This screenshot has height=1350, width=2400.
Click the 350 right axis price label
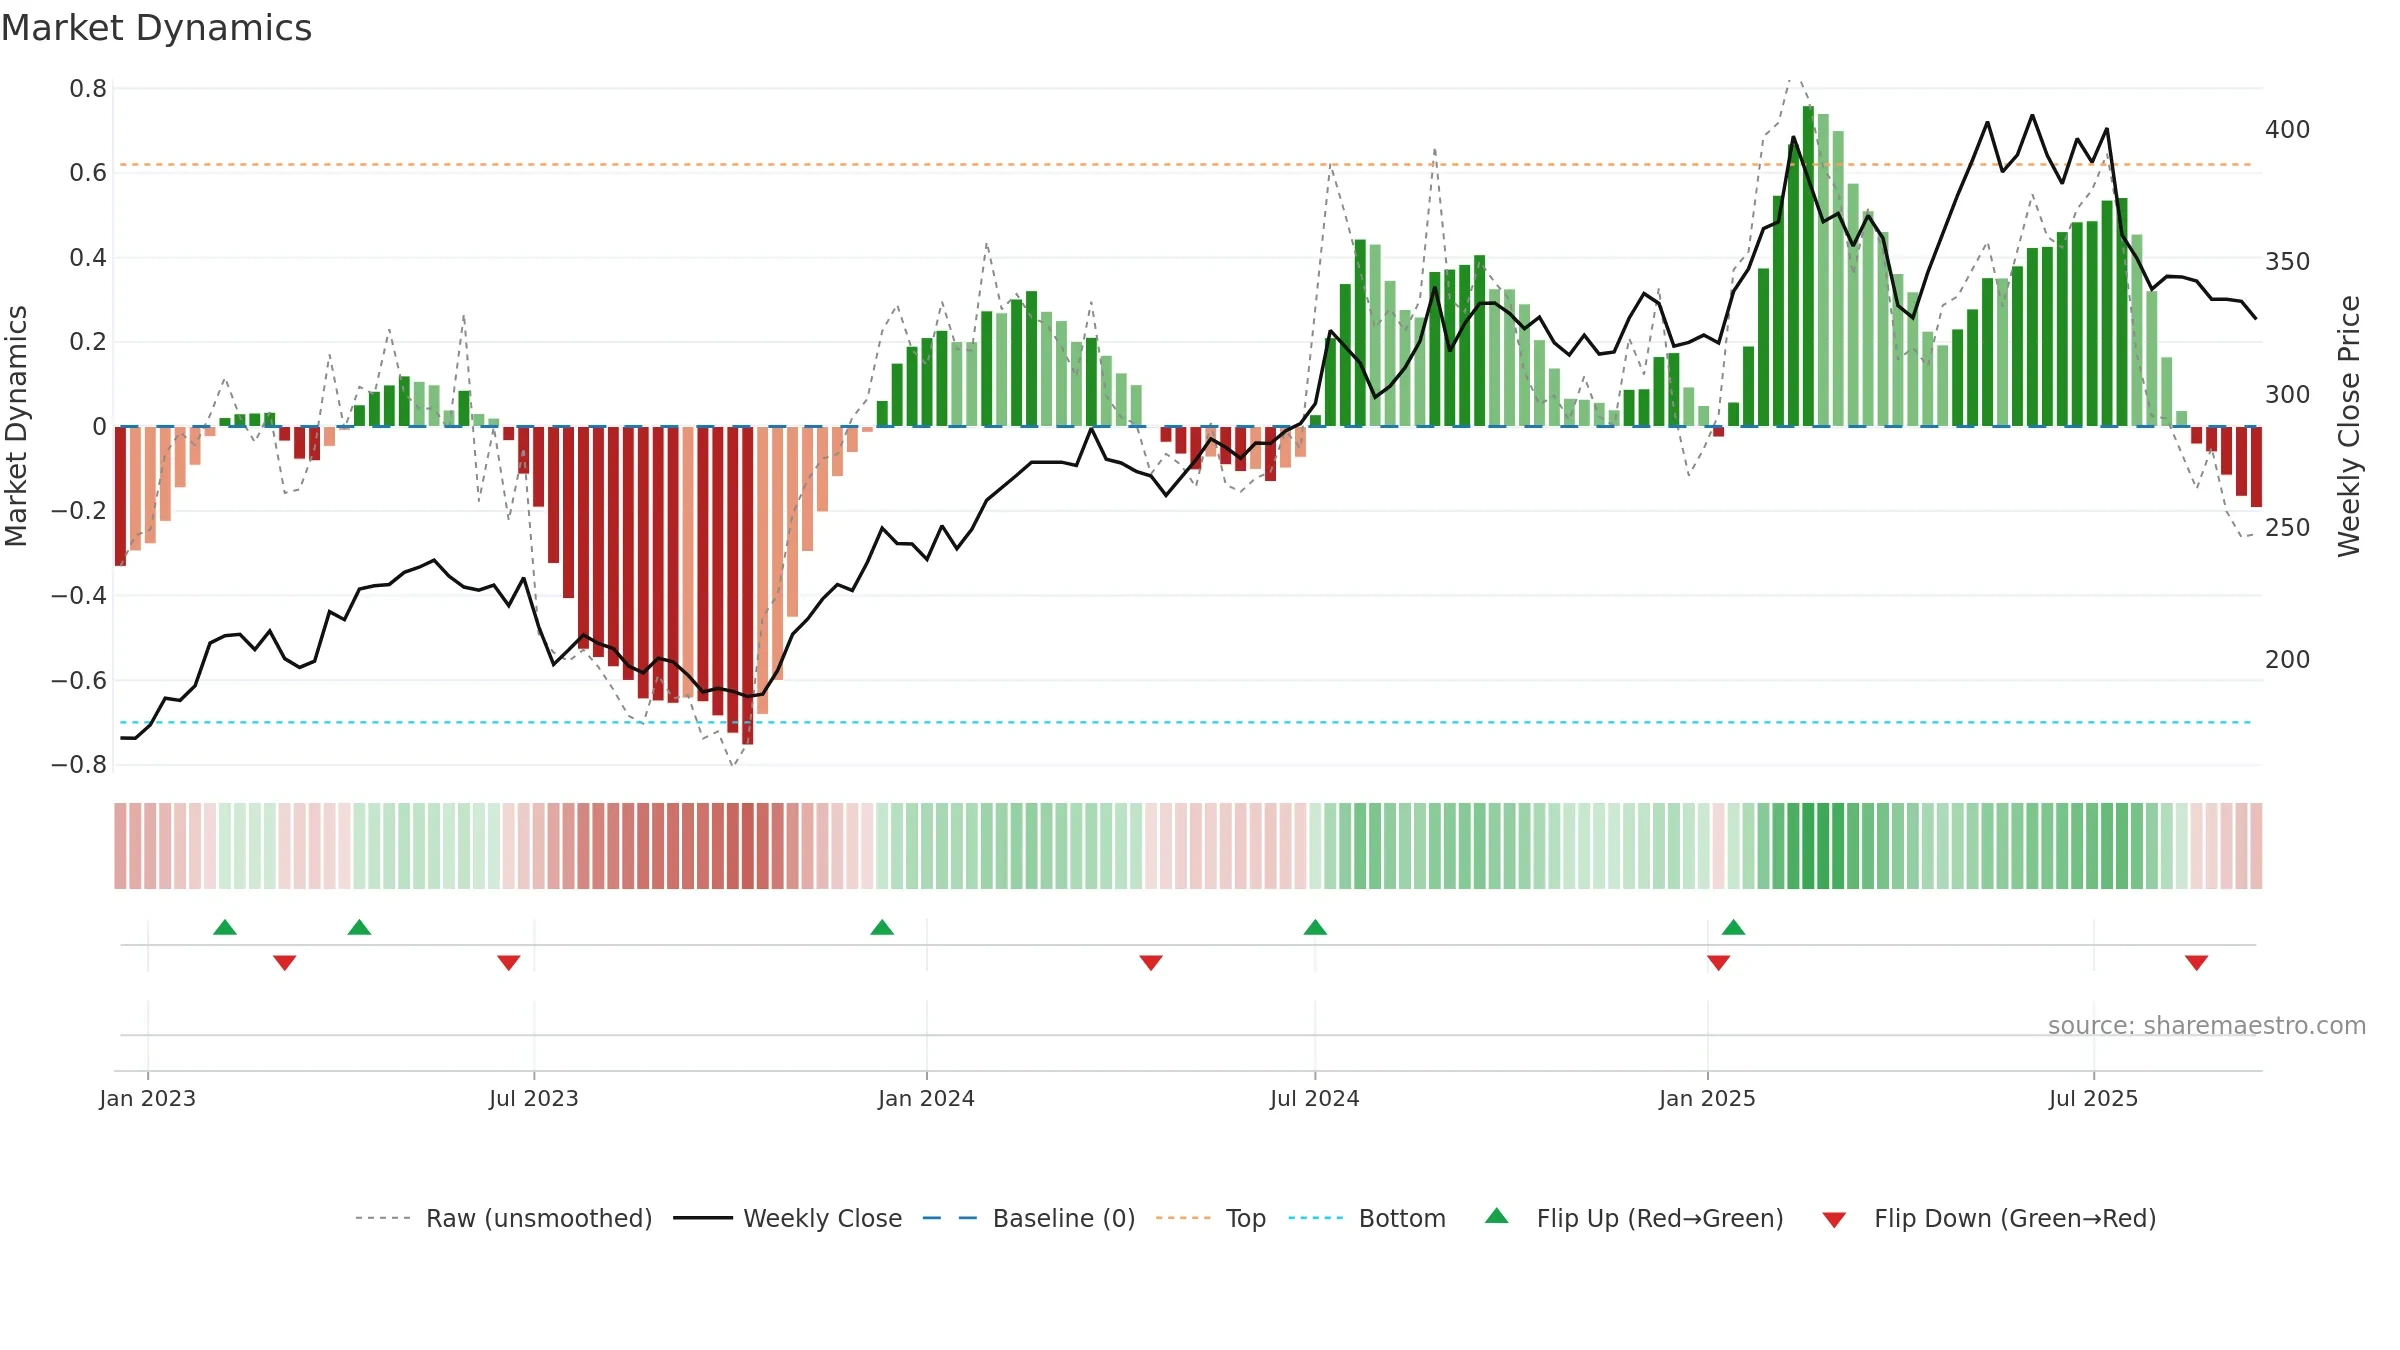pyautogui.click(x=2288, y=262)
